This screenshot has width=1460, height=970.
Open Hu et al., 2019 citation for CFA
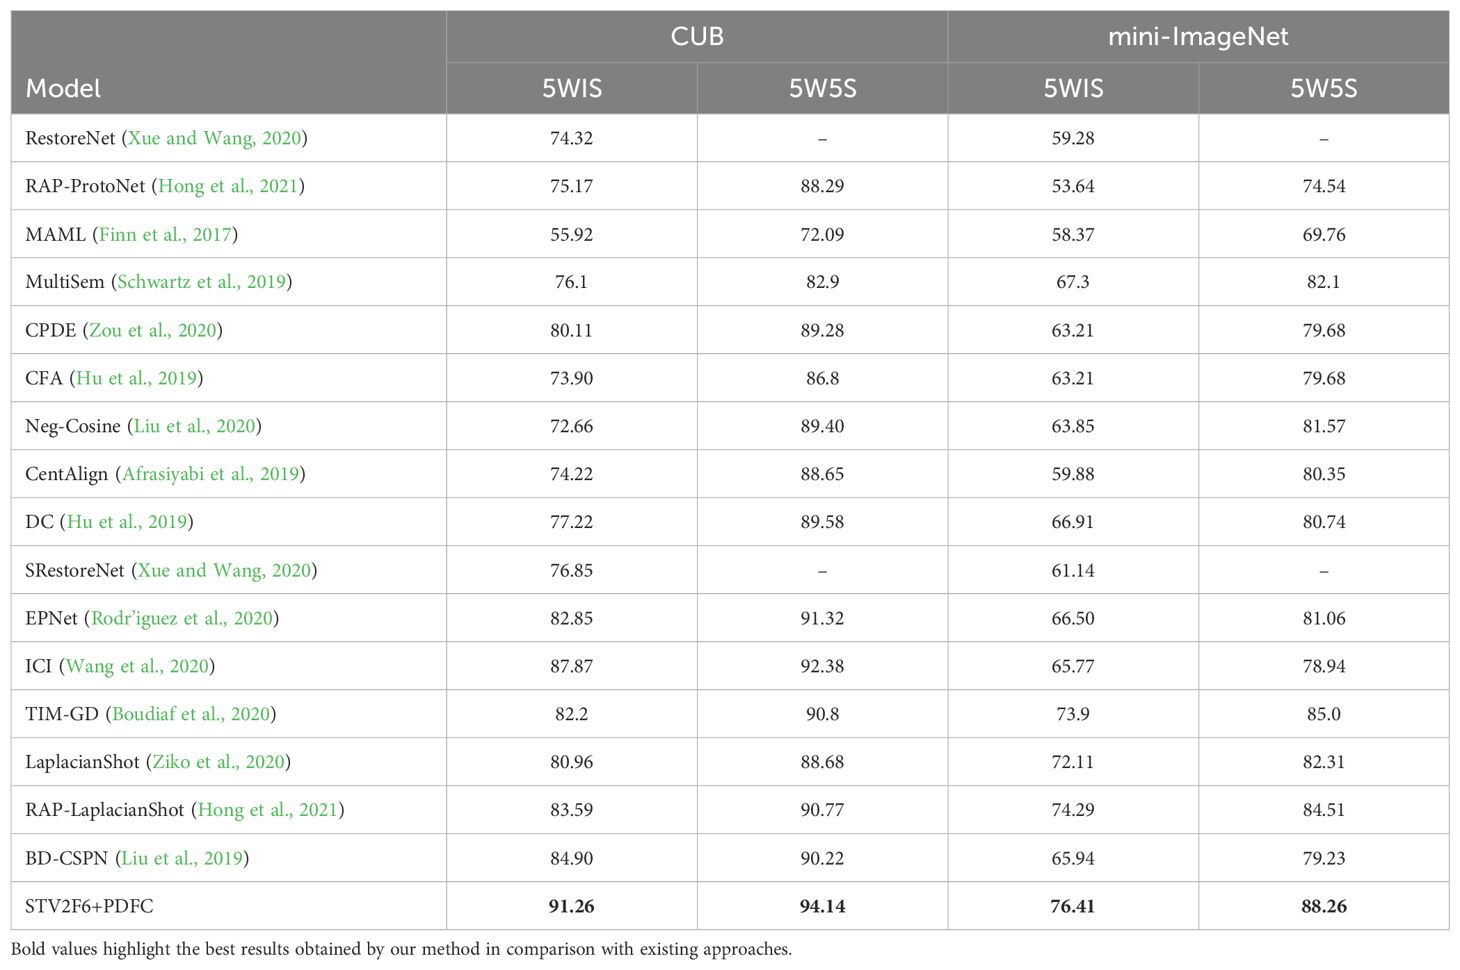click(x=137, y=378)
